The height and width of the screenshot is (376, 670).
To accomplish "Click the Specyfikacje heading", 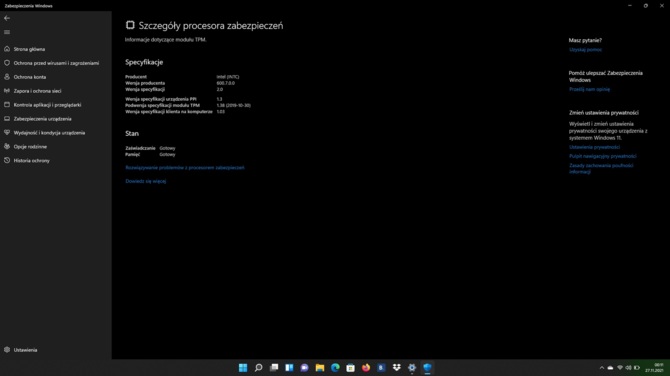I will pos(144,62).
